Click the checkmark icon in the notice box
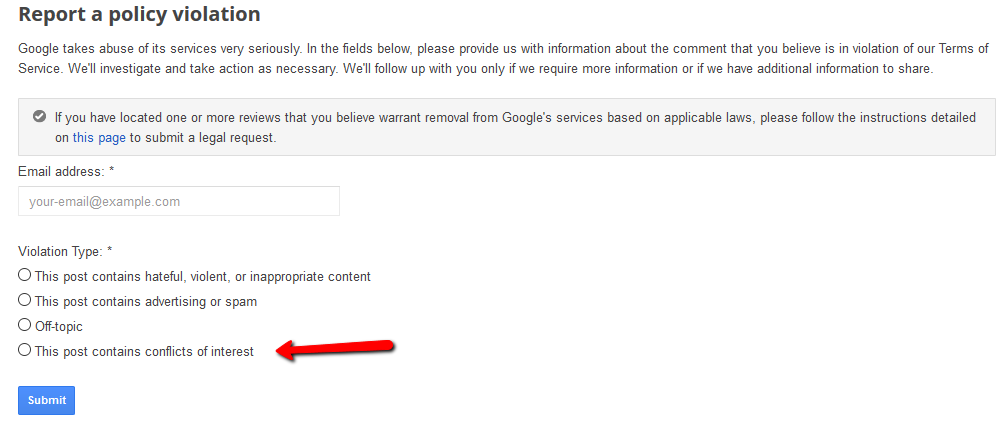 [40, 117]
